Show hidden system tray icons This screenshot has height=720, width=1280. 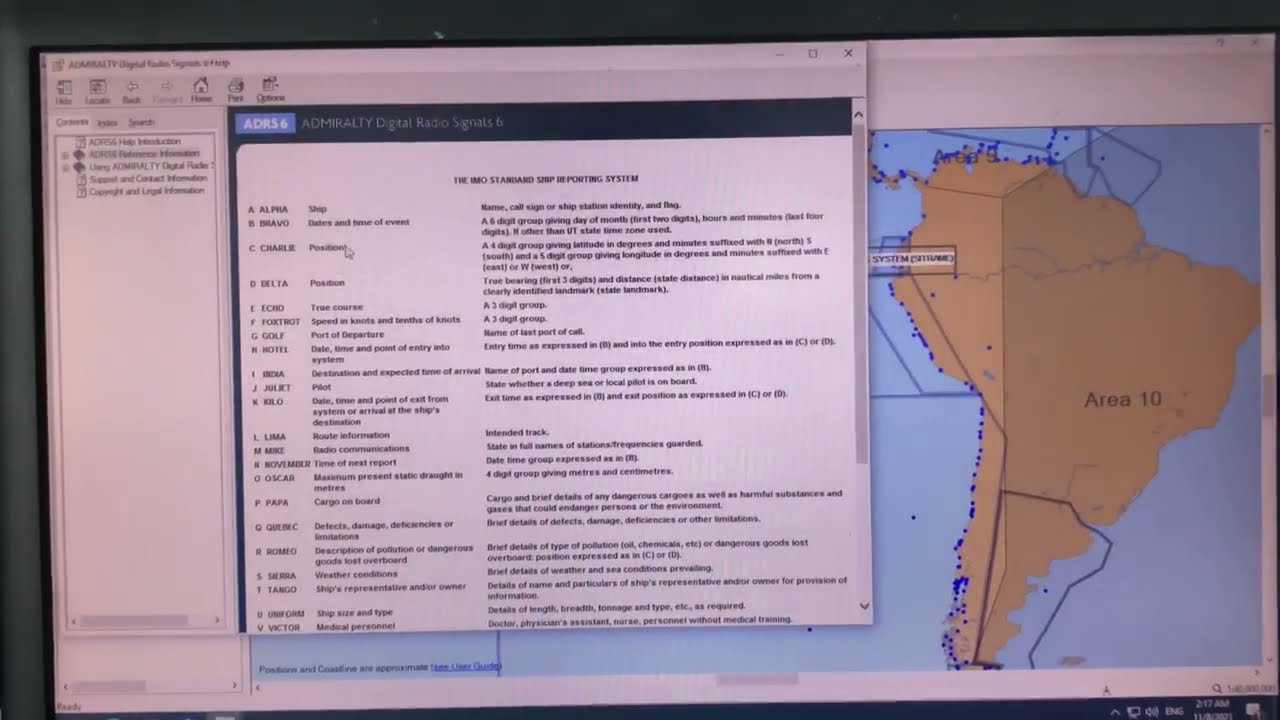[x=1115, y=711]
